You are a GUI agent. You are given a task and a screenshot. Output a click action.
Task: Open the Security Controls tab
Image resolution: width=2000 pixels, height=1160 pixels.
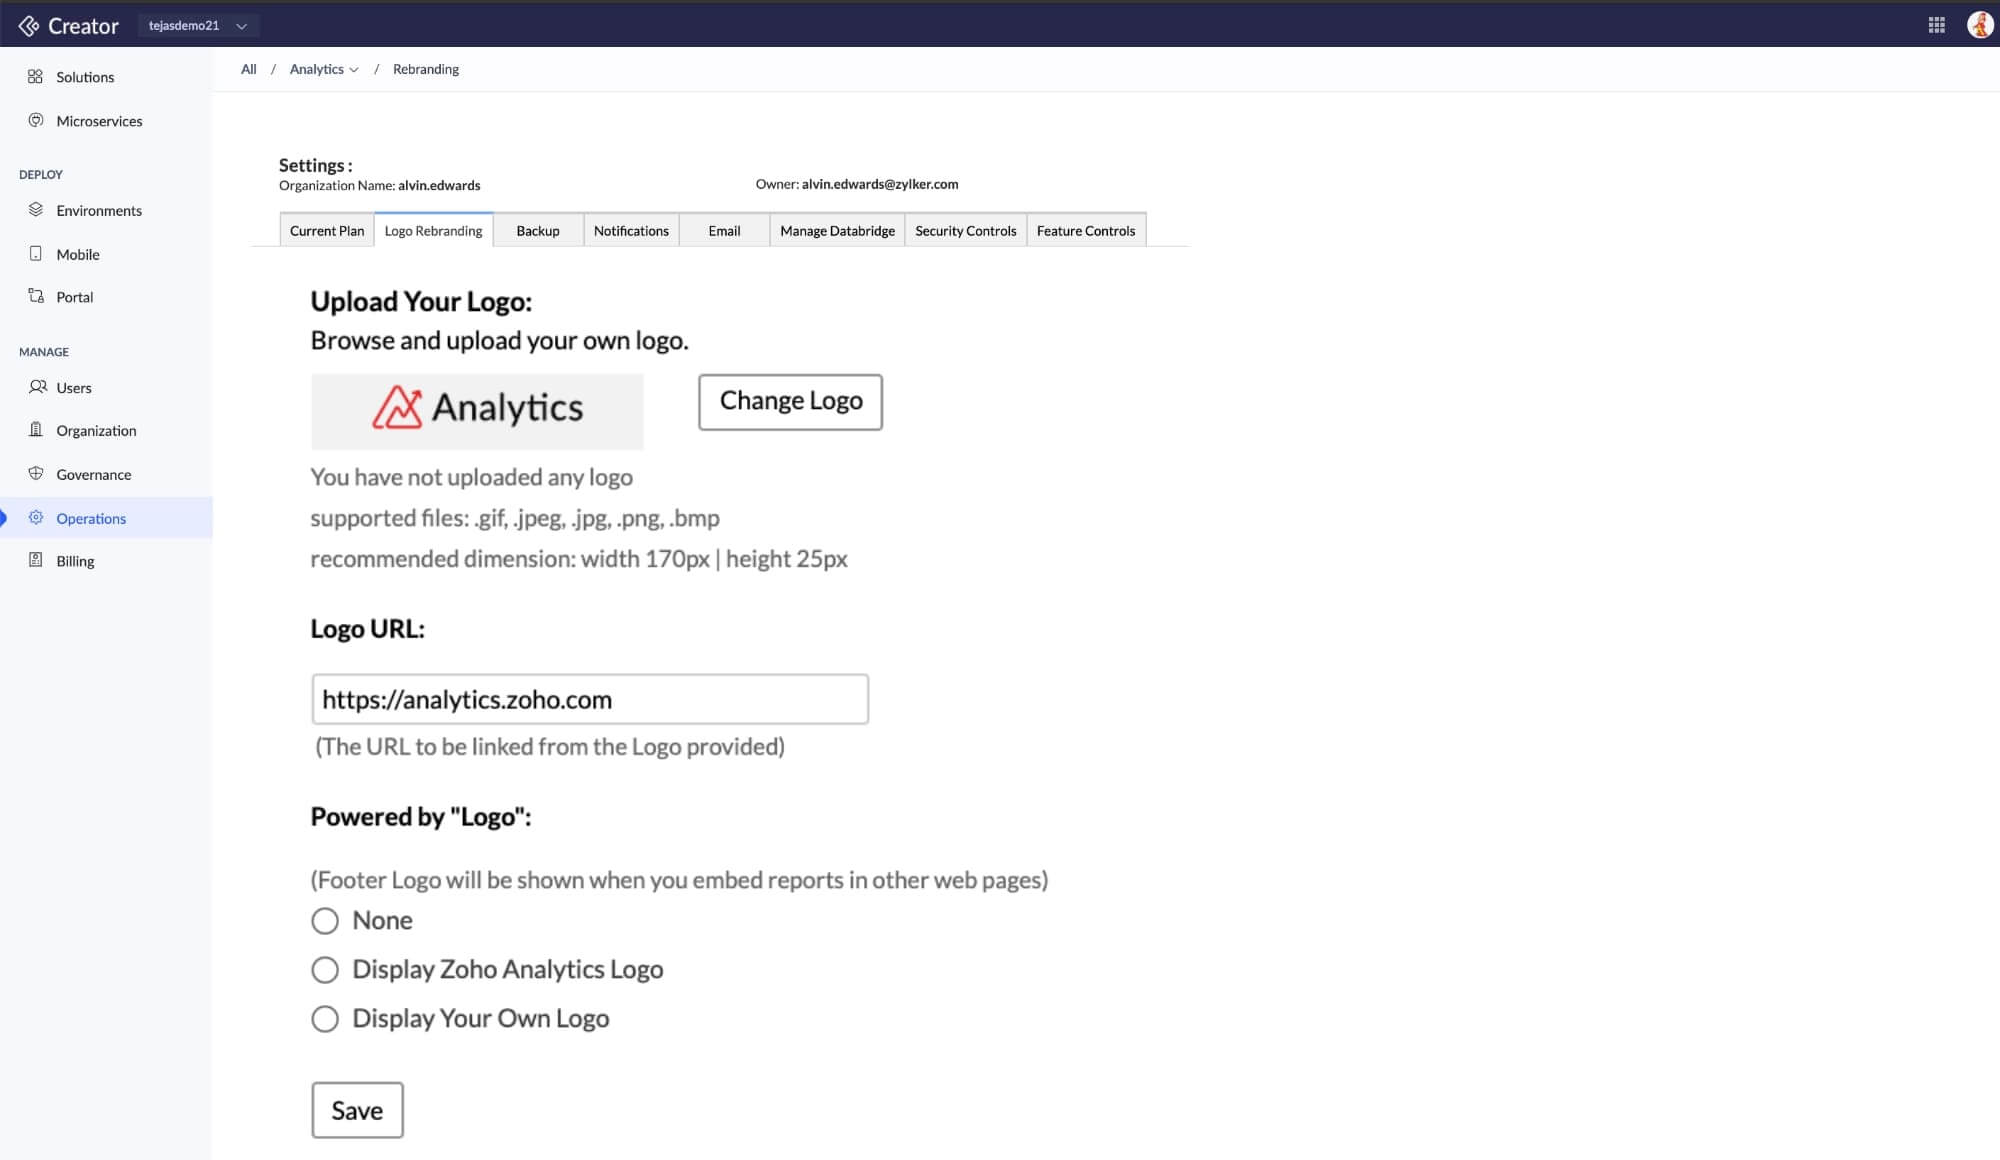965,231
